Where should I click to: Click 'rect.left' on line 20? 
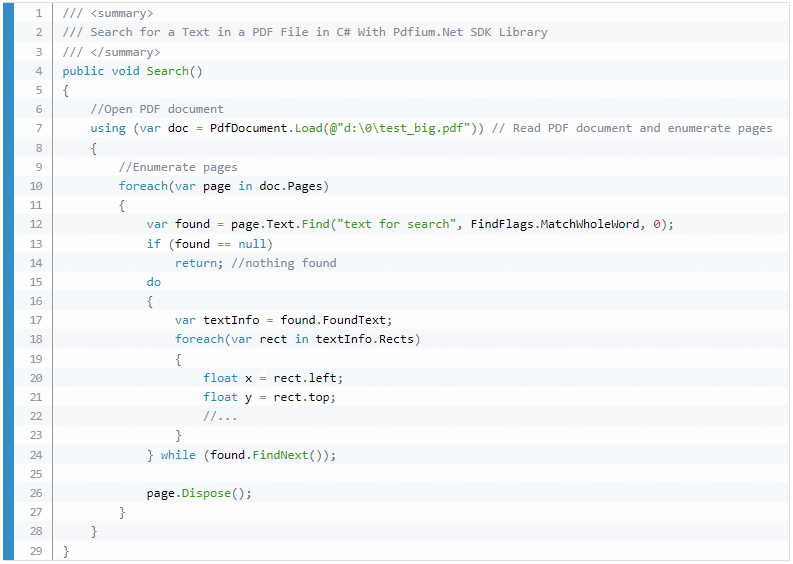pyautogui.click(x=305, y=378)
